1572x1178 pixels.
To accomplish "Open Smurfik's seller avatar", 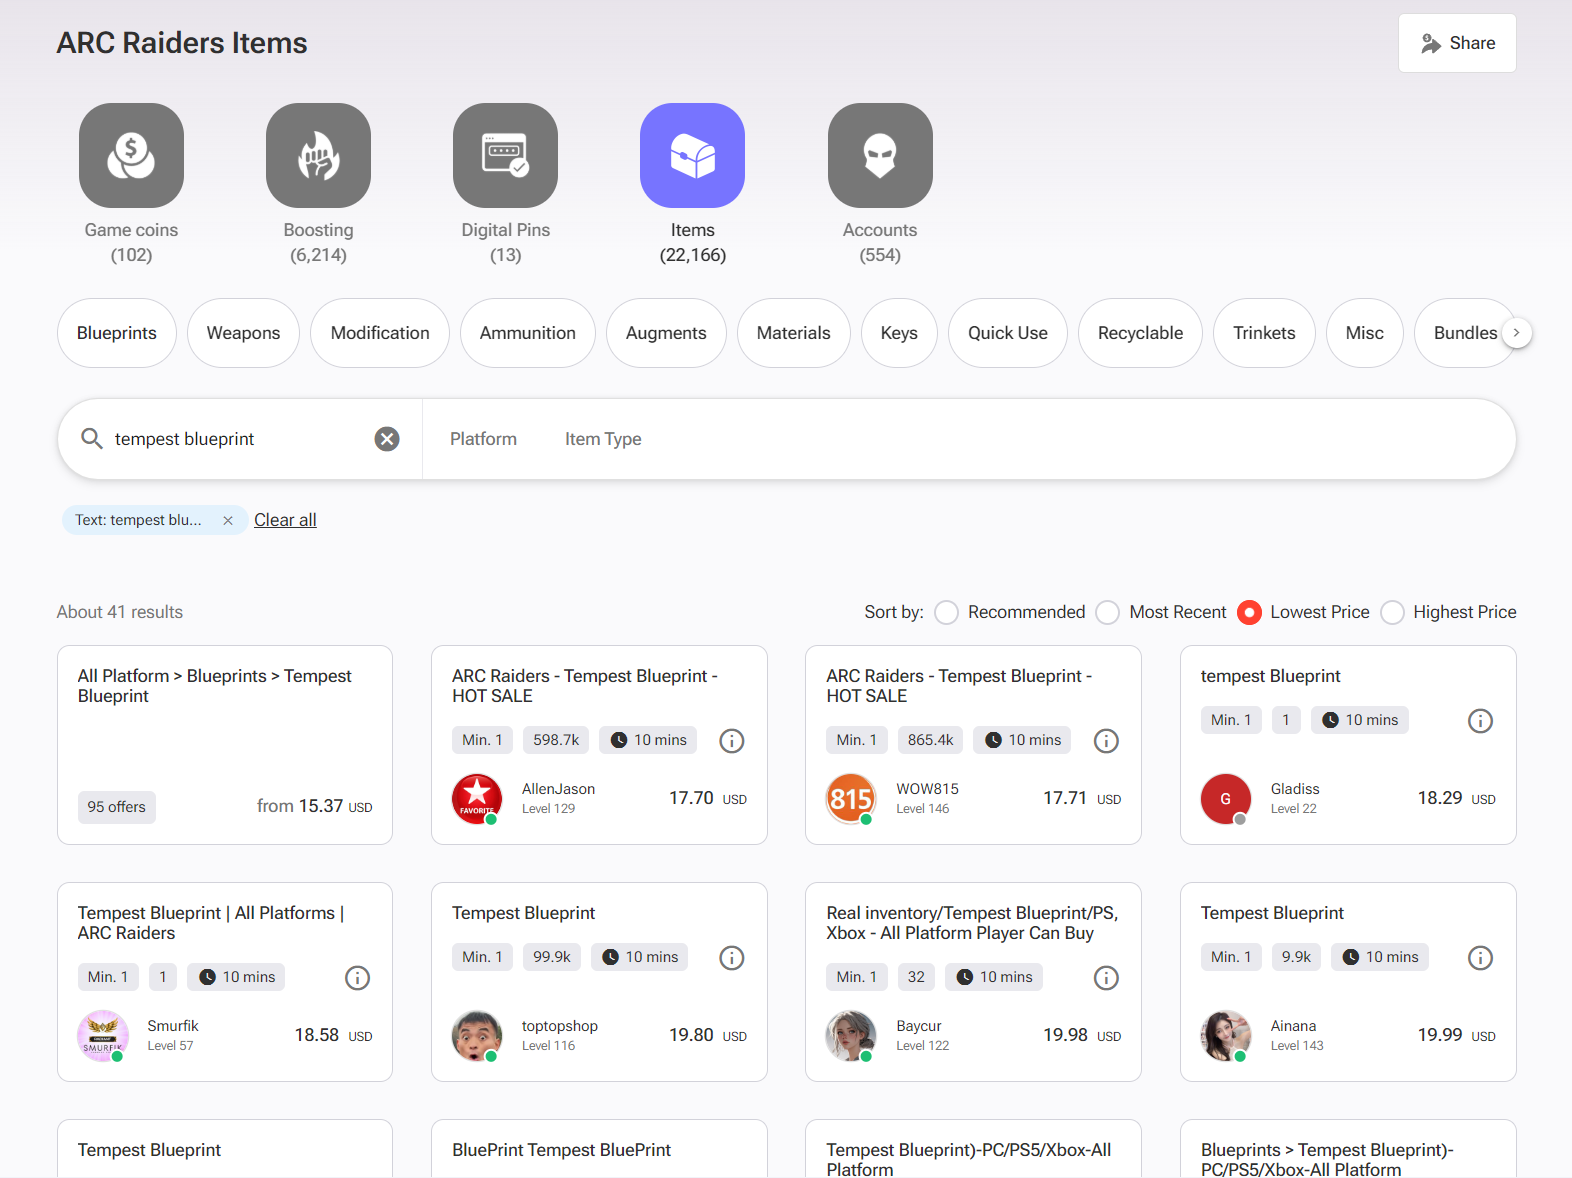I will point(103,1036).
